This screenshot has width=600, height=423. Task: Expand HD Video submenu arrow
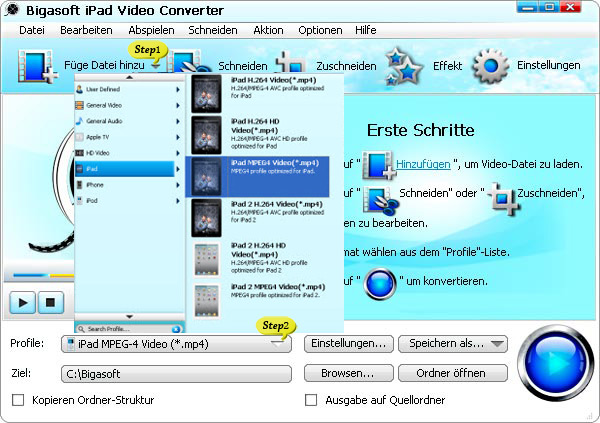[178, 153]
